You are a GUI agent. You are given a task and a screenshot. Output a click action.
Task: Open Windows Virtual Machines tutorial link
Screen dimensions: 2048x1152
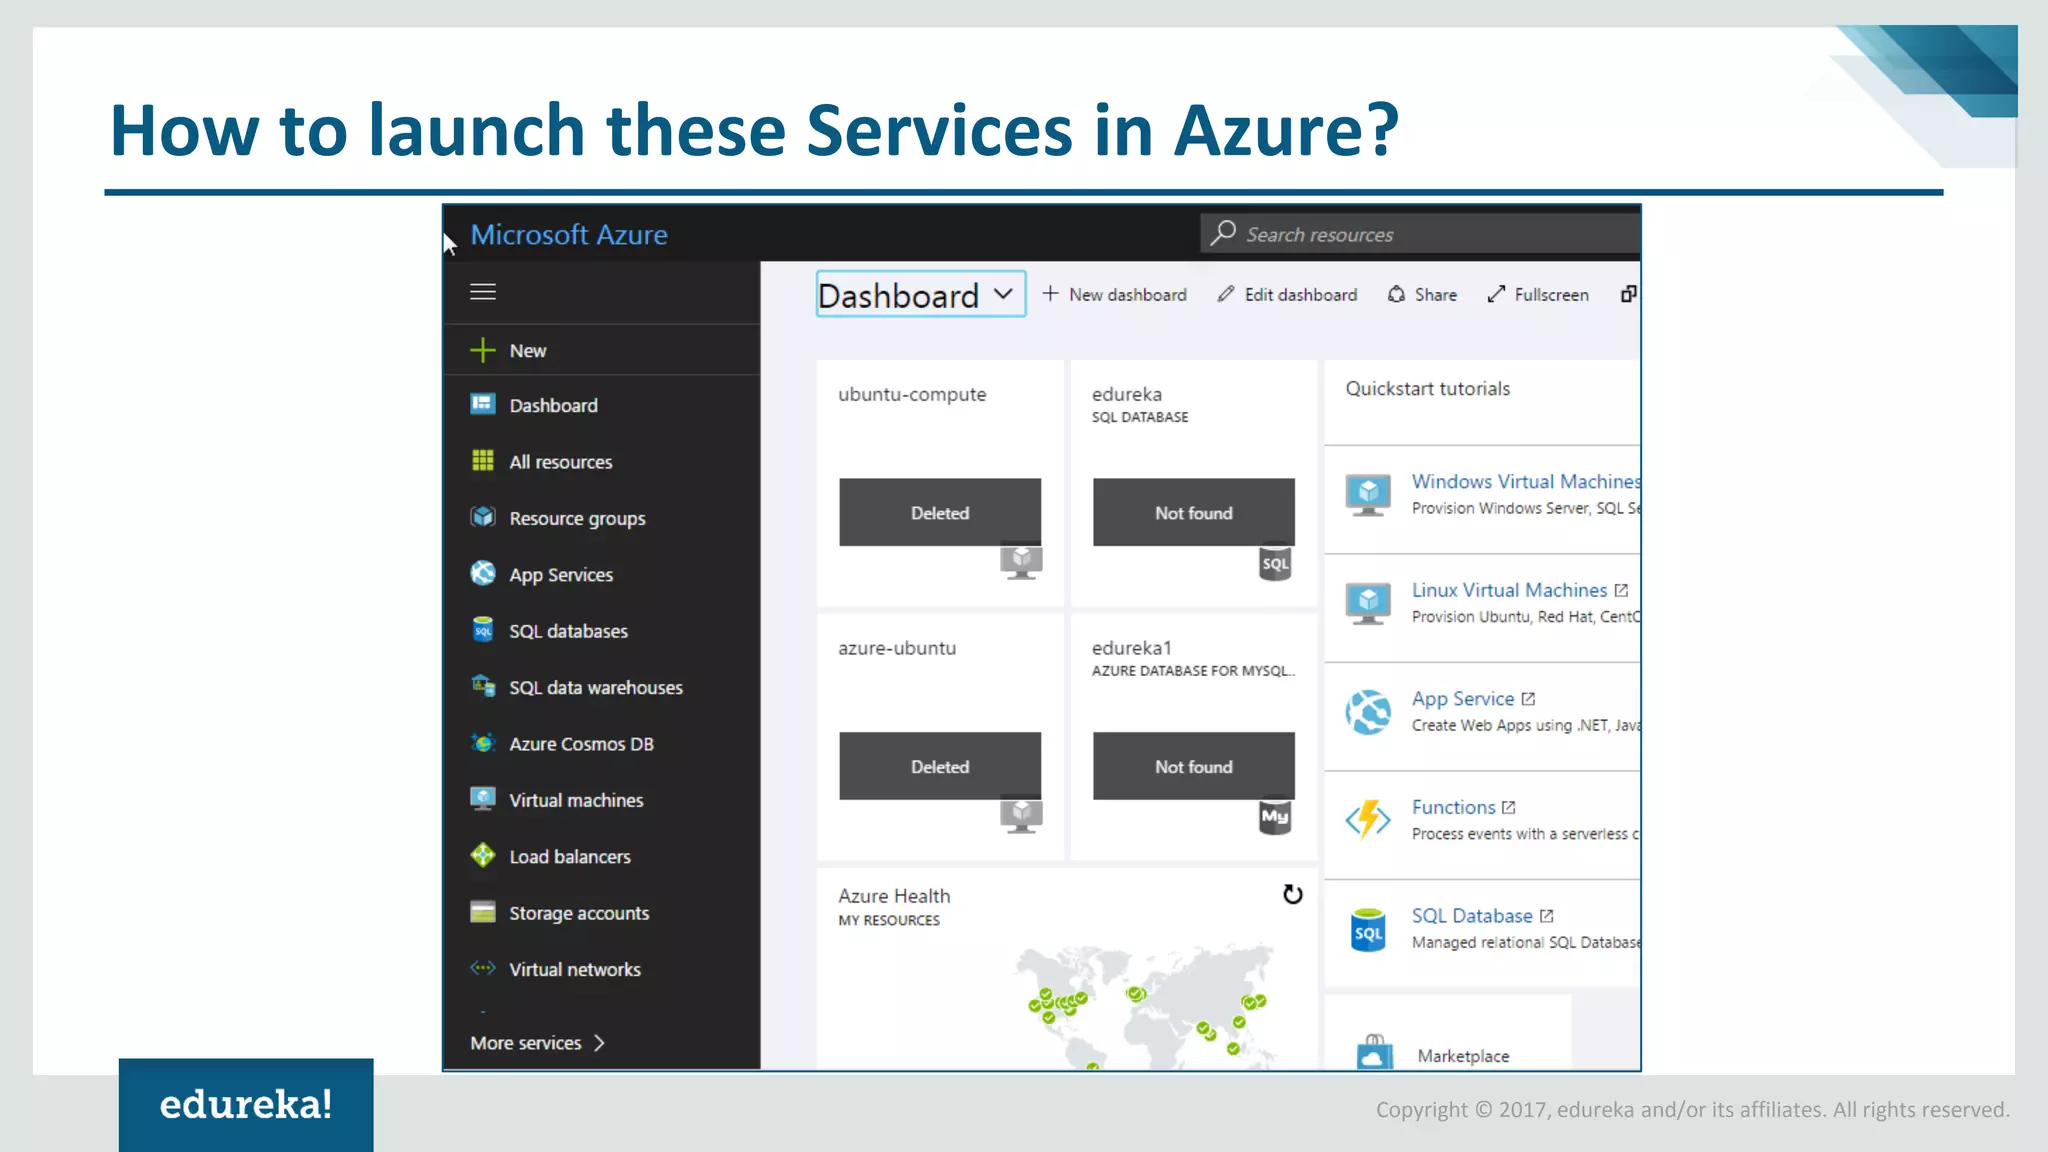[x=1526, y=481]
